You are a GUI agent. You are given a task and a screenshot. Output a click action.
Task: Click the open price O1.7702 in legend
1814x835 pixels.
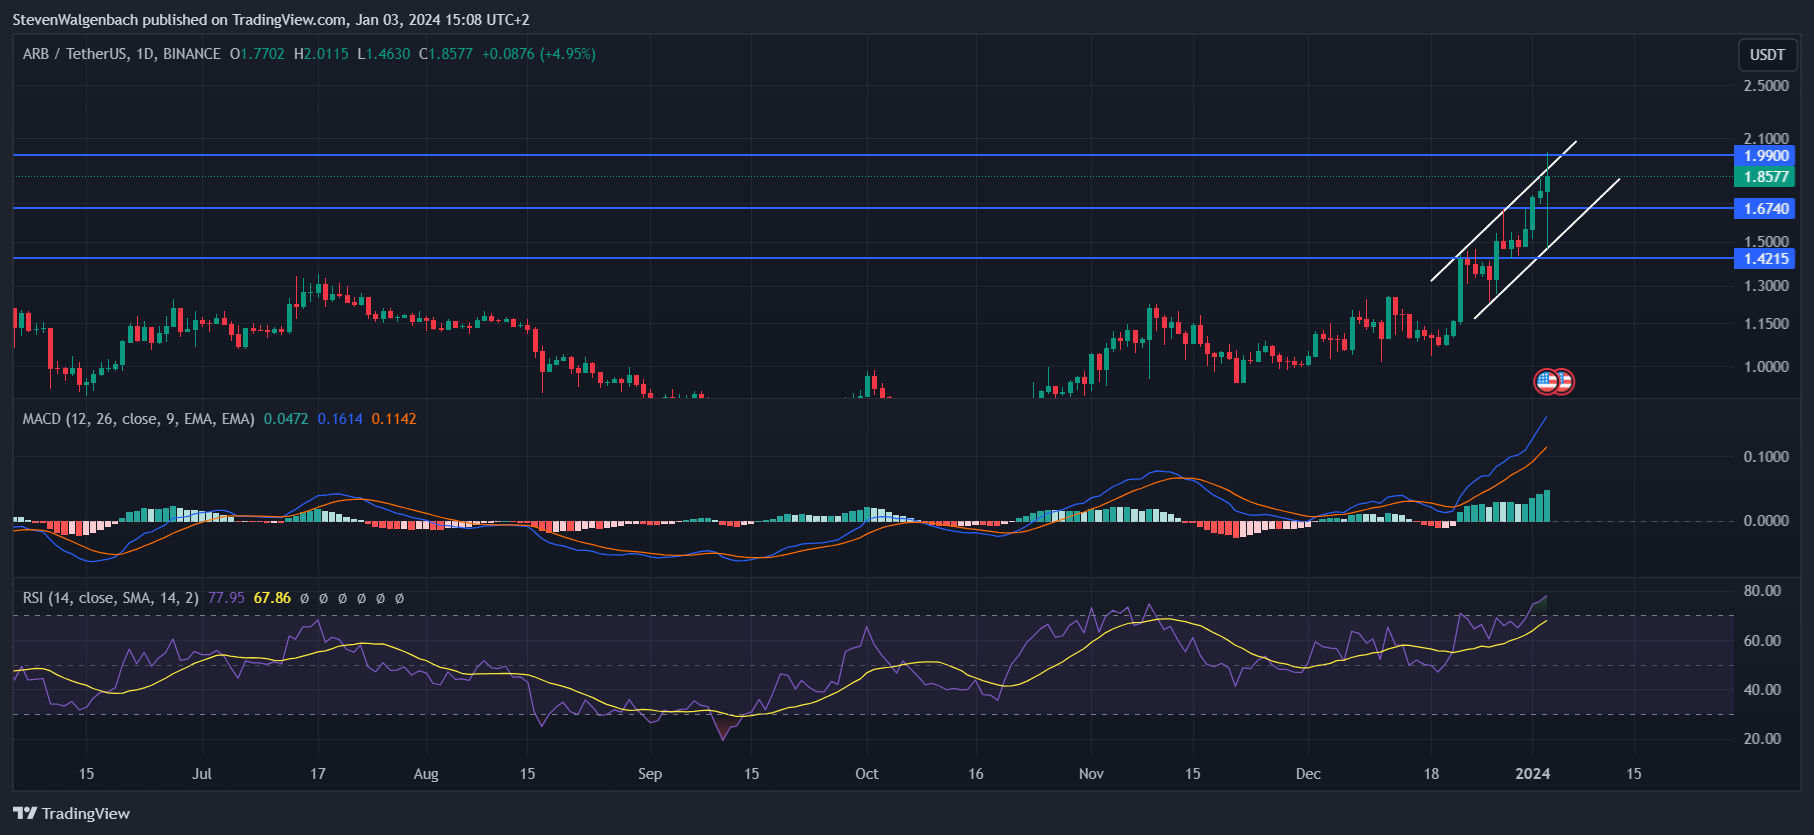pos(257,54)
